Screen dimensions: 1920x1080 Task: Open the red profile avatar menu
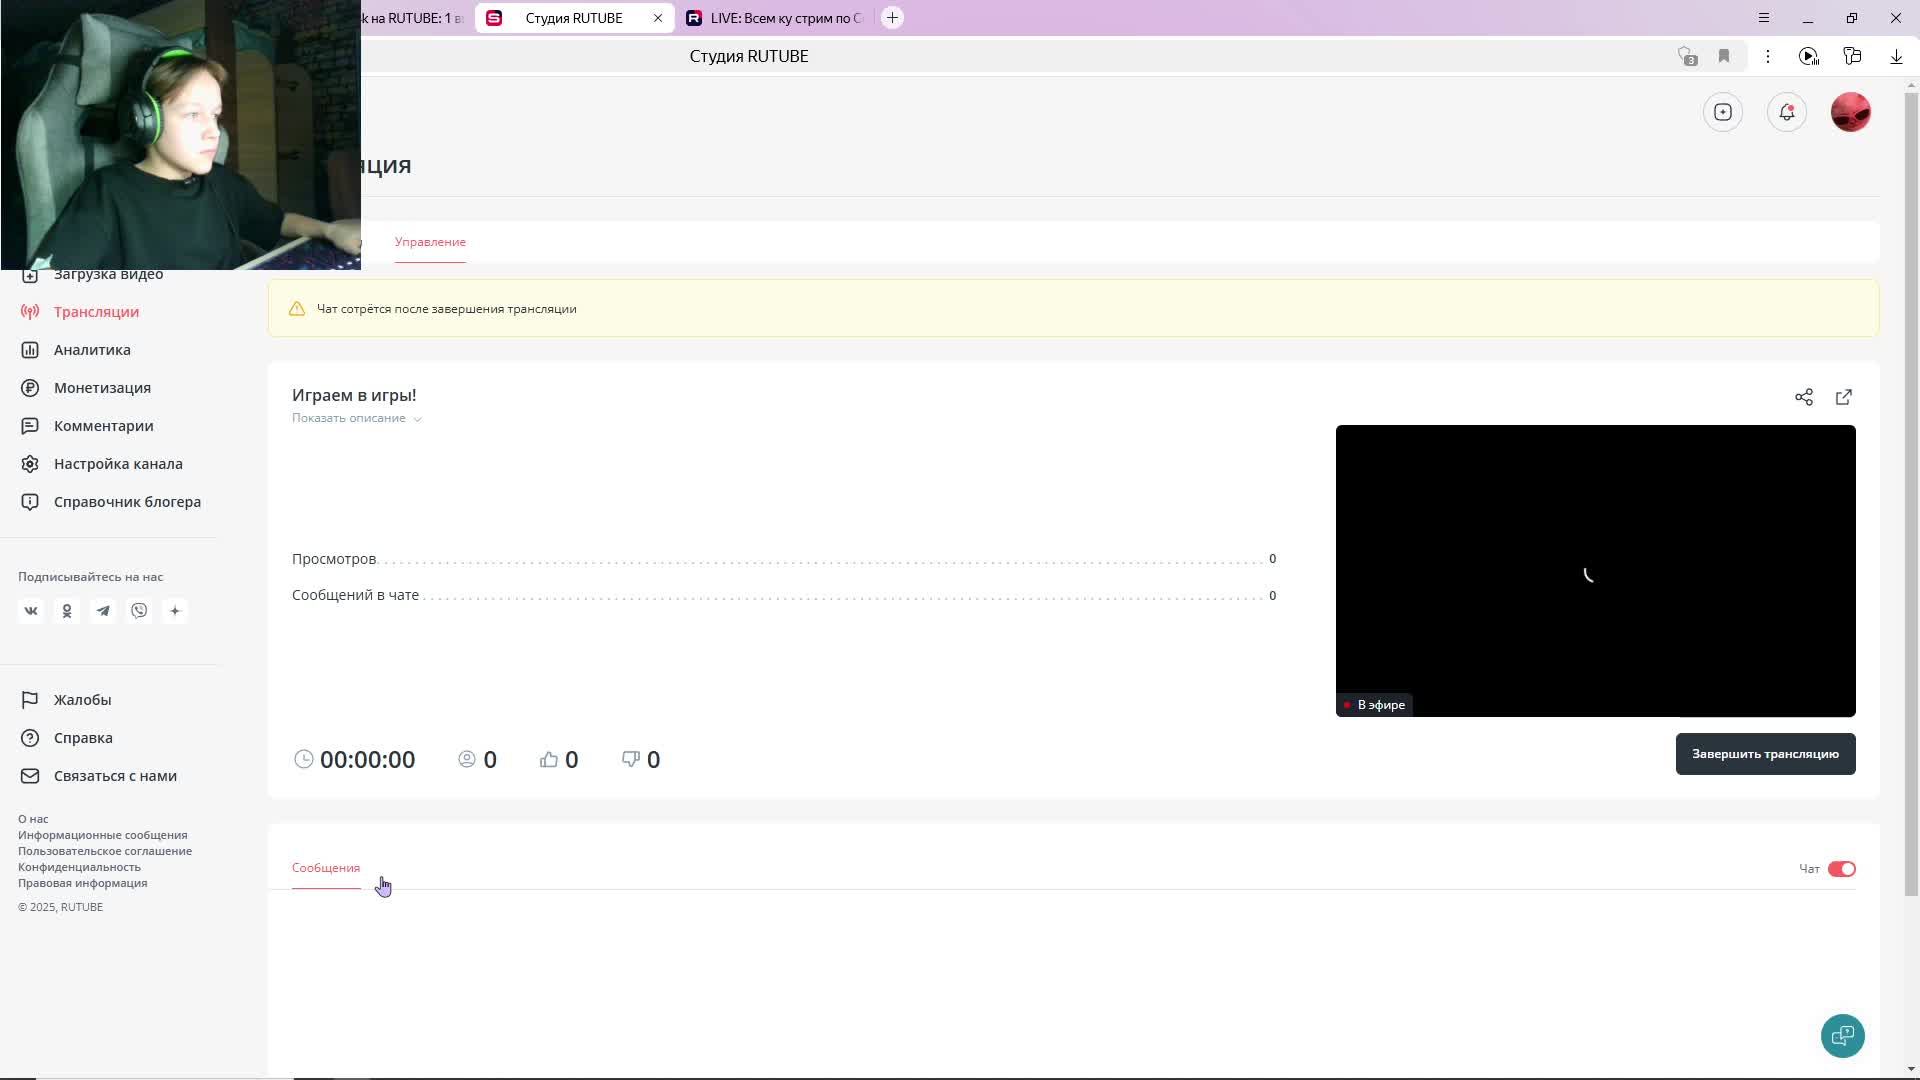pos(1851,112)
